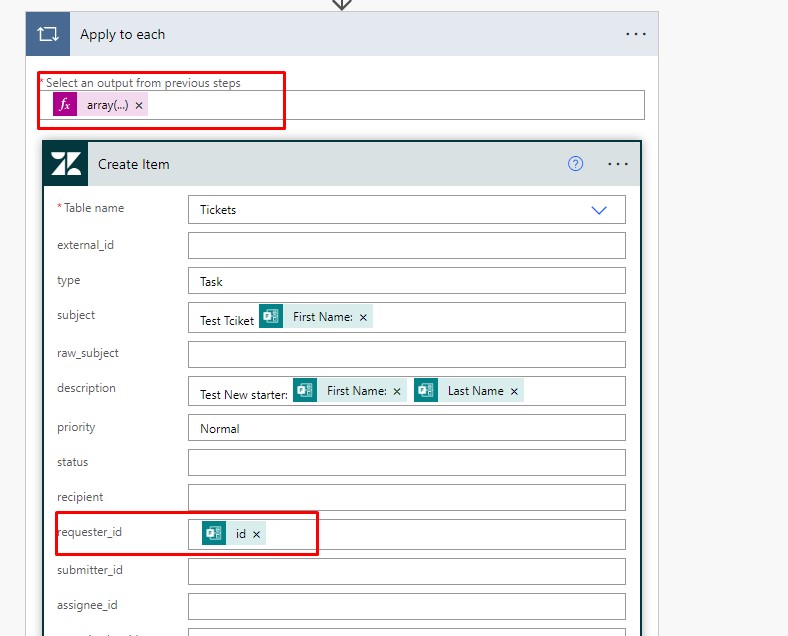
Task: Click the submitter_id input field
Action: (x=406, y=571)
